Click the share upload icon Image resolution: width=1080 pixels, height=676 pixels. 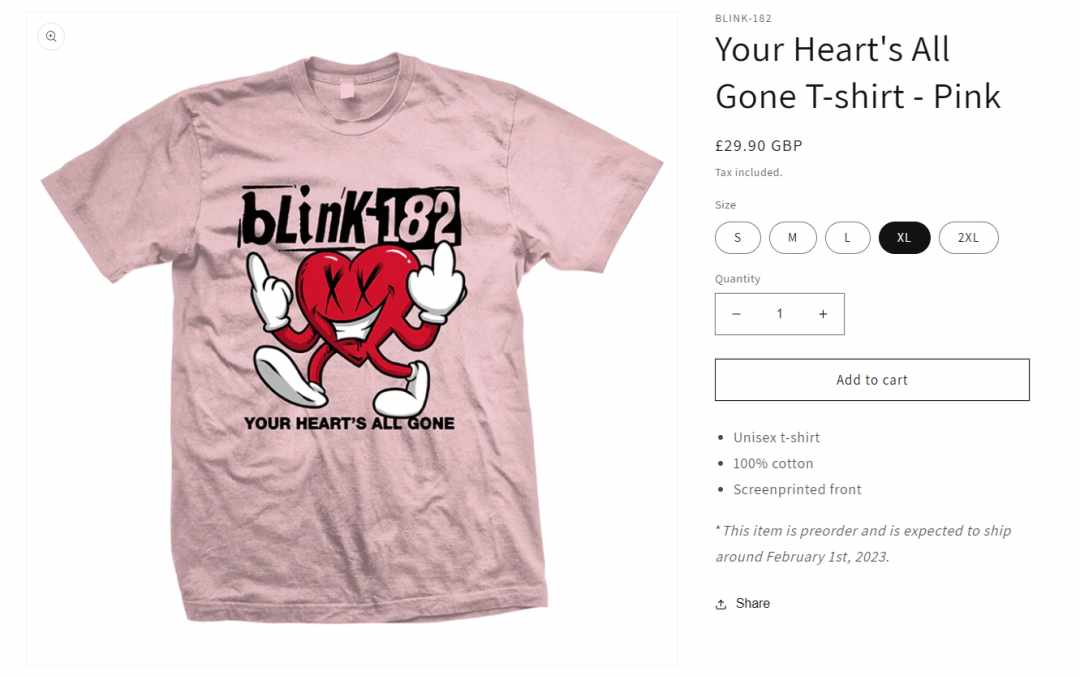[x=721, y=604]
